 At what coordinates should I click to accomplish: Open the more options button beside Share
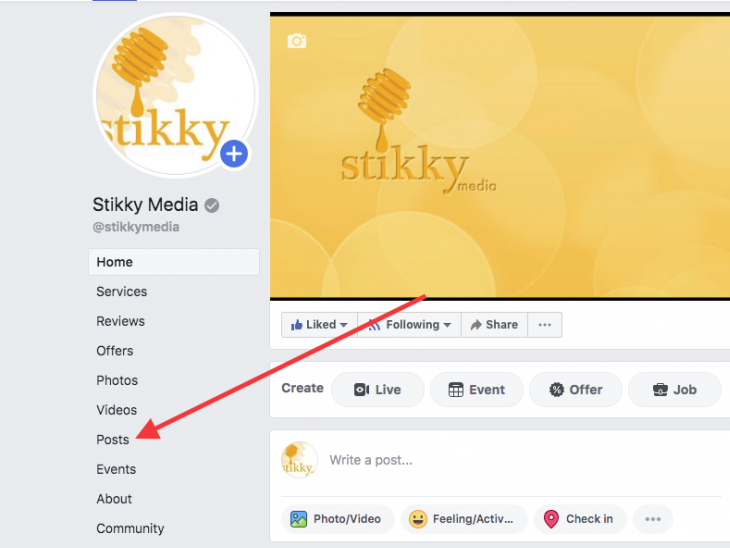click(545, 325)
